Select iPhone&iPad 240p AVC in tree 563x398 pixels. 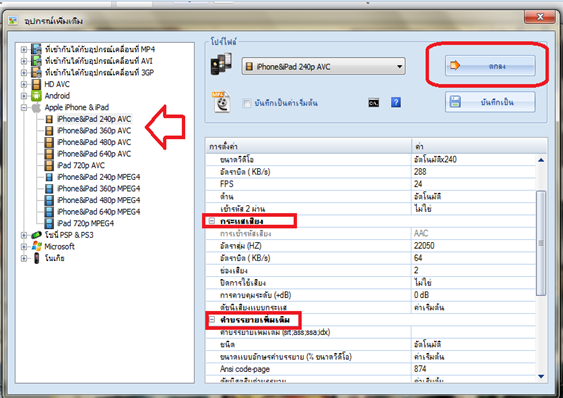tap(94, 119)
